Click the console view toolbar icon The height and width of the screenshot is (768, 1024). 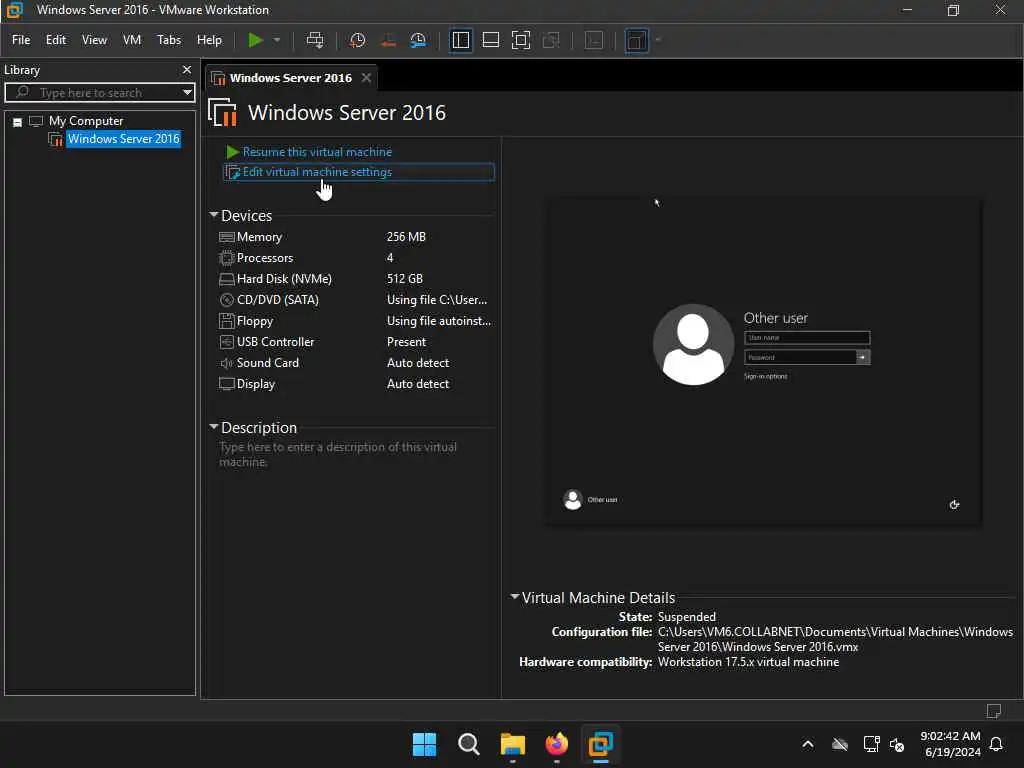tap(594, 40)
